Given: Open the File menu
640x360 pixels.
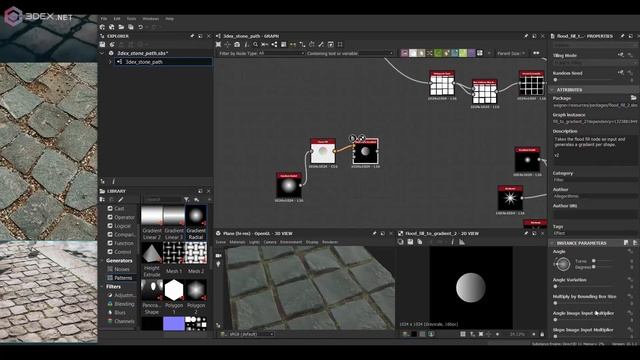Looking at the screenshot, I should click(104, 19).
